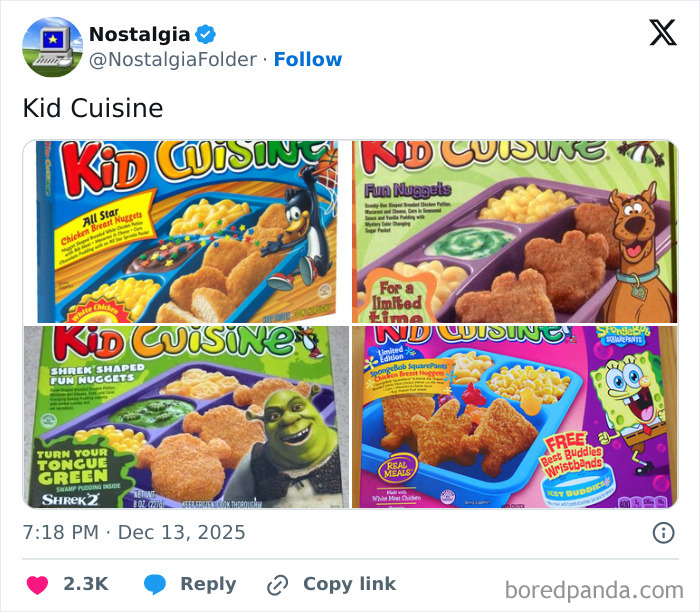Click the blue verified badge
Screen dimensions: 700x612
pyautogui.click(x=206, y=34)
